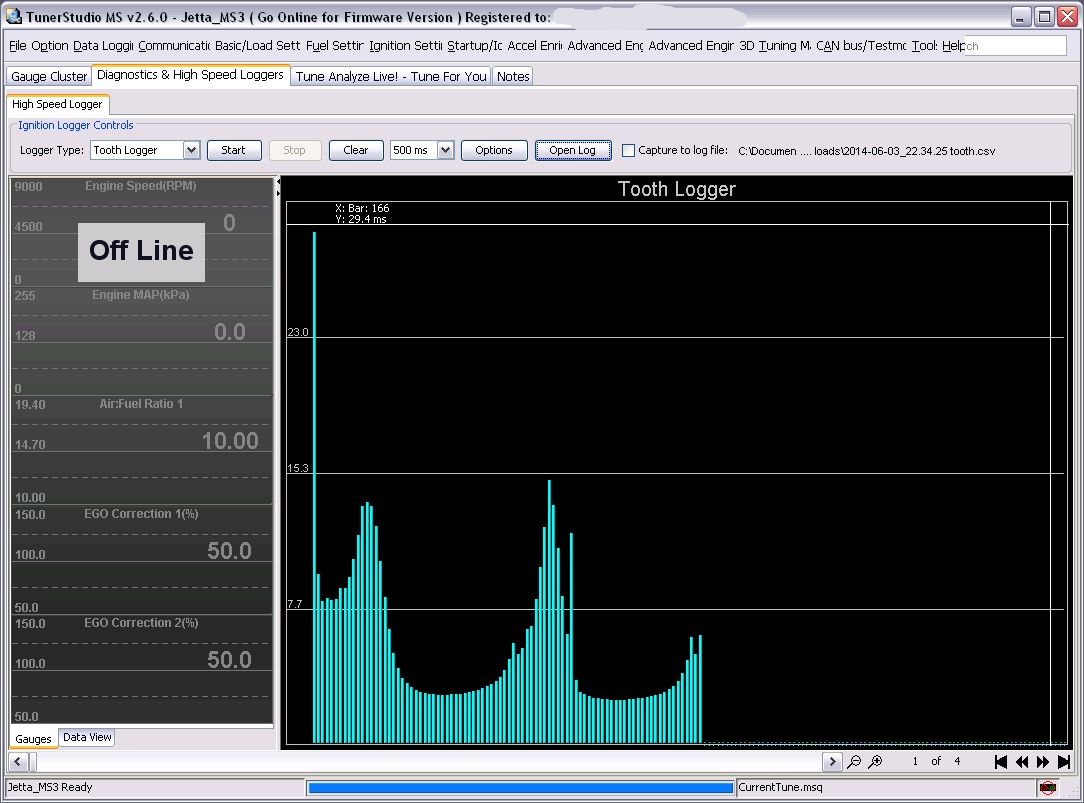
Task: Click the zoom in magnifier icon
Action: coord(875,762)
